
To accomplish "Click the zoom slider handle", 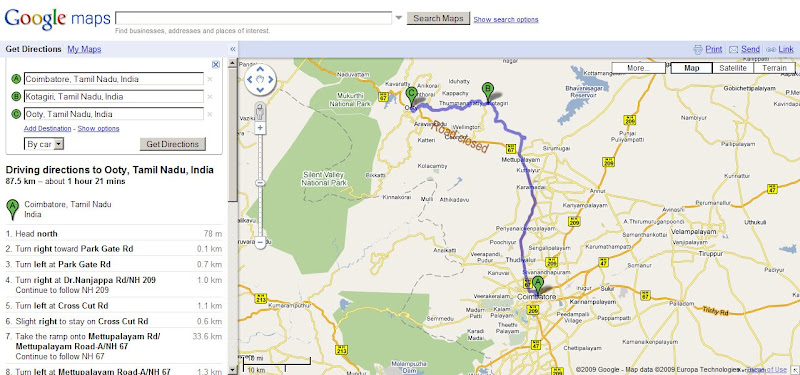I will click(260, 183).
